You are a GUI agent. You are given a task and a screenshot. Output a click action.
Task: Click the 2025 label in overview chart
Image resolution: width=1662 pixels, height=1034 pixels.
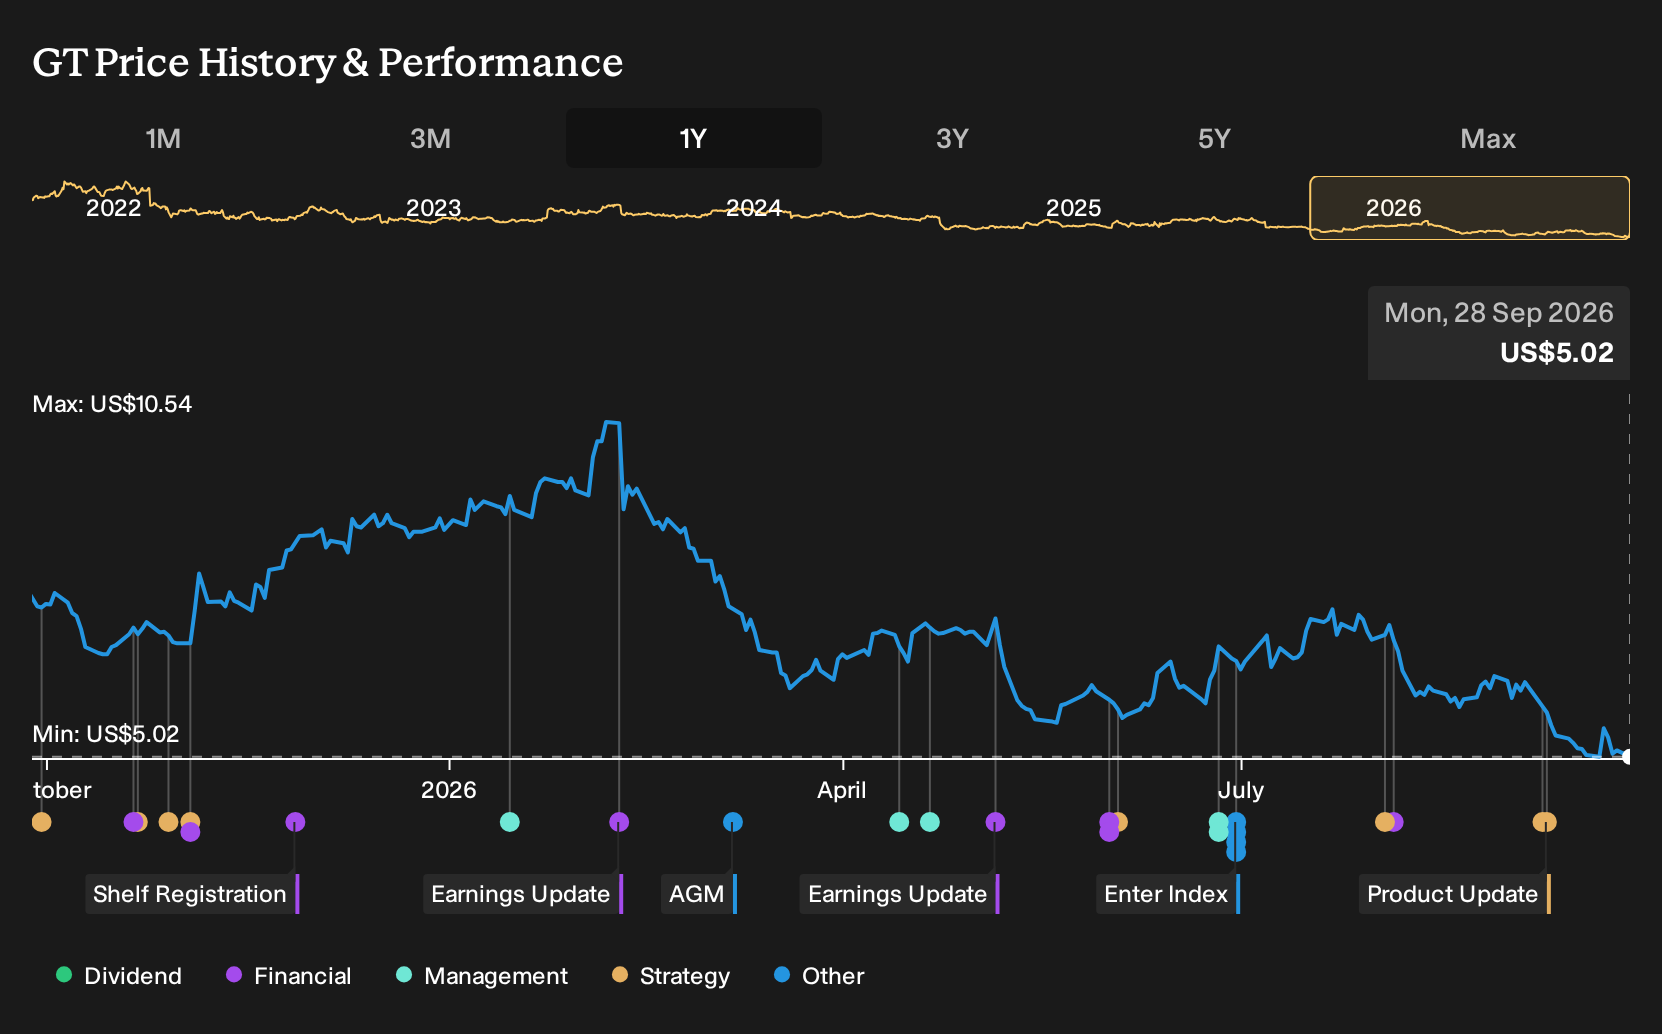click(1074, 208)
